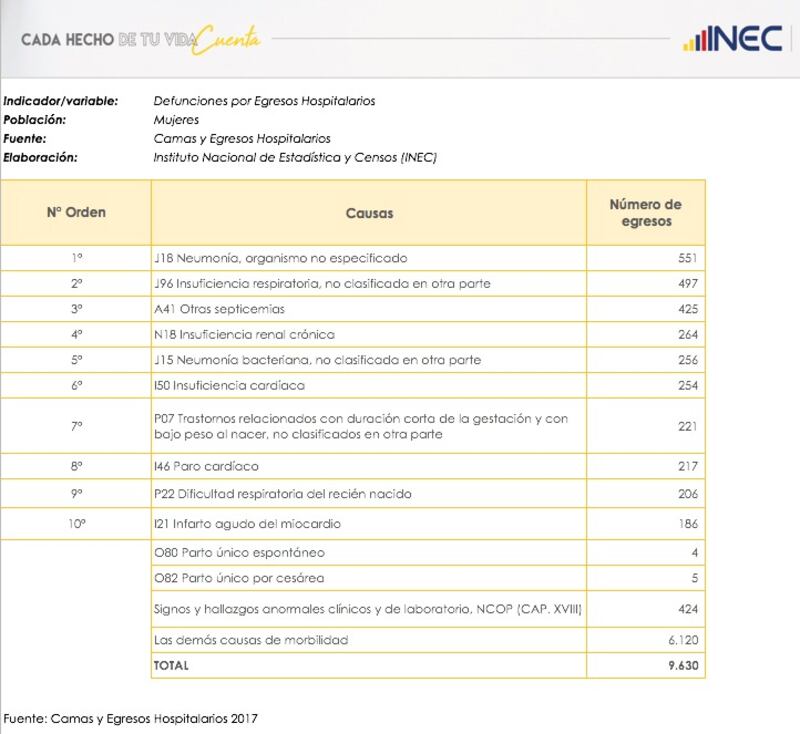The width and height of the screenshot is (800, 734).
Task: Click the 'Causas' column header
Action: pos(369,213)
